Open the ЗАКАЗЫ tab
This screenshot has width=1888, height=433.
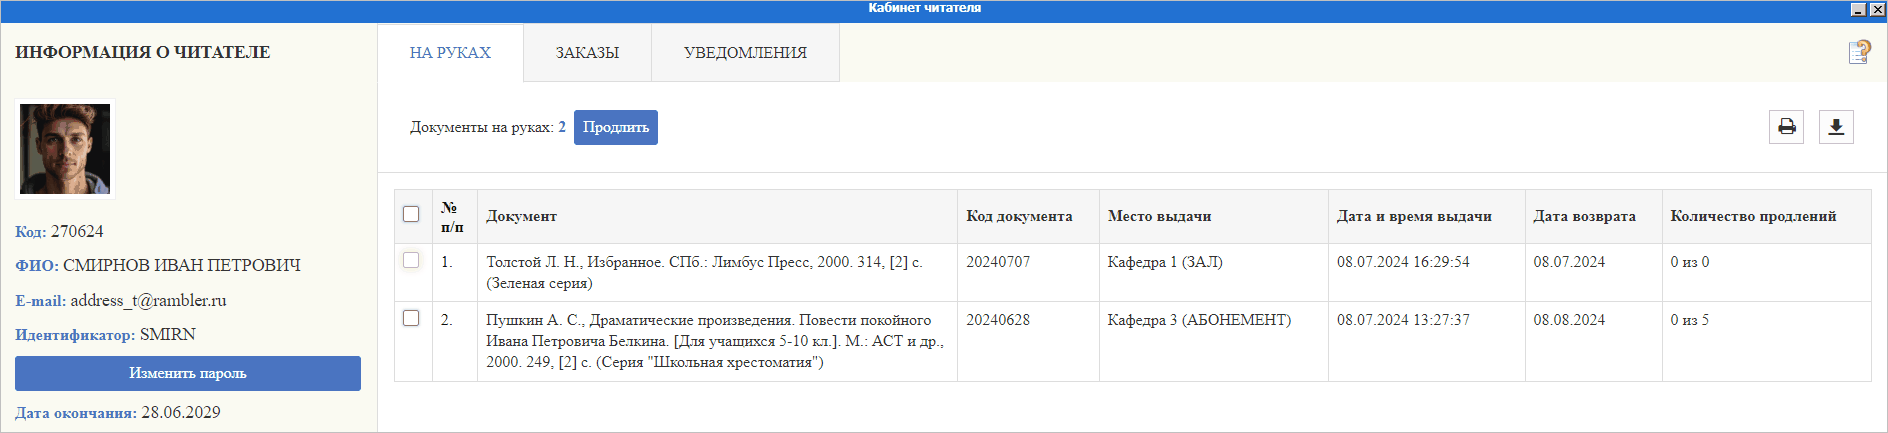coord(587,52)
